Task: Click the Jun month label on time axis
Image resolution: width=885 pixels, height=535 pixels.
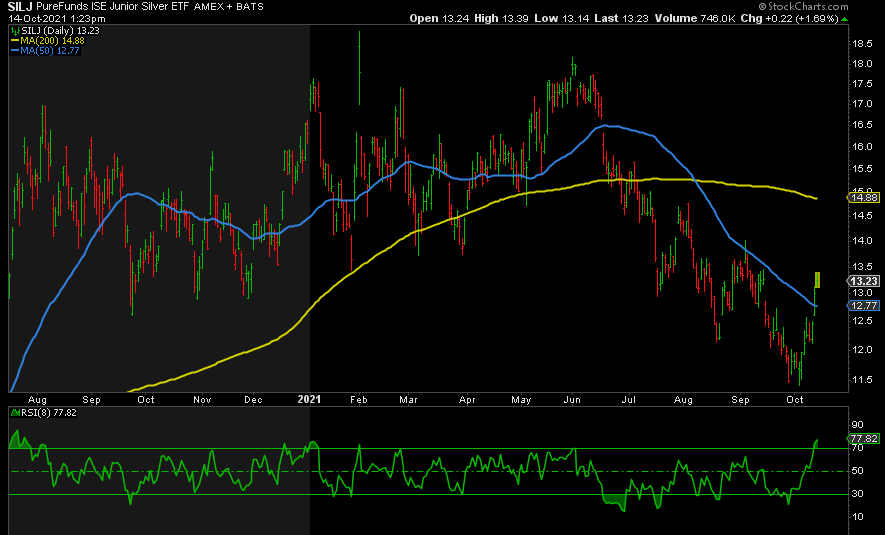Action: coord(572,400)
